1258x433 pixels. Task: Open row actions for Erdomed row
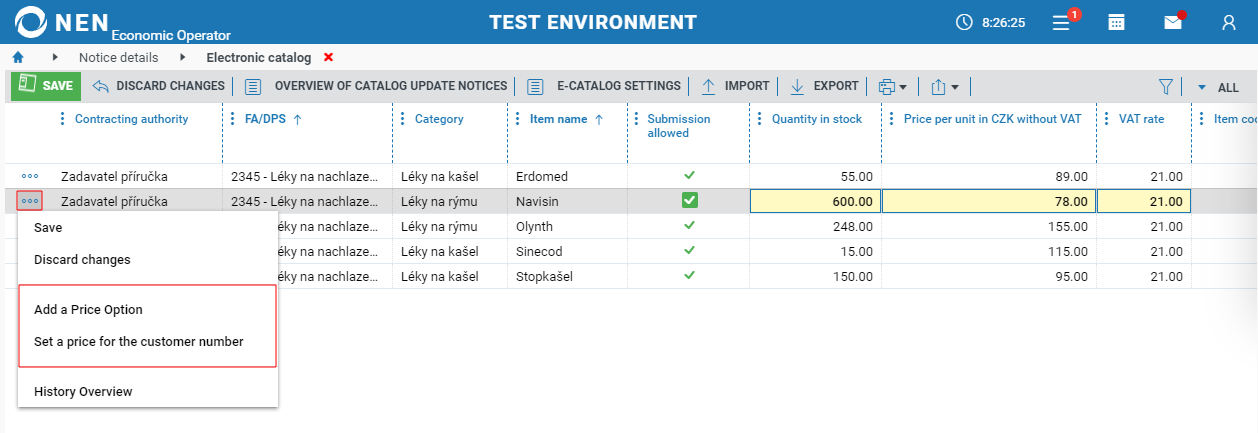pos(30,177)
